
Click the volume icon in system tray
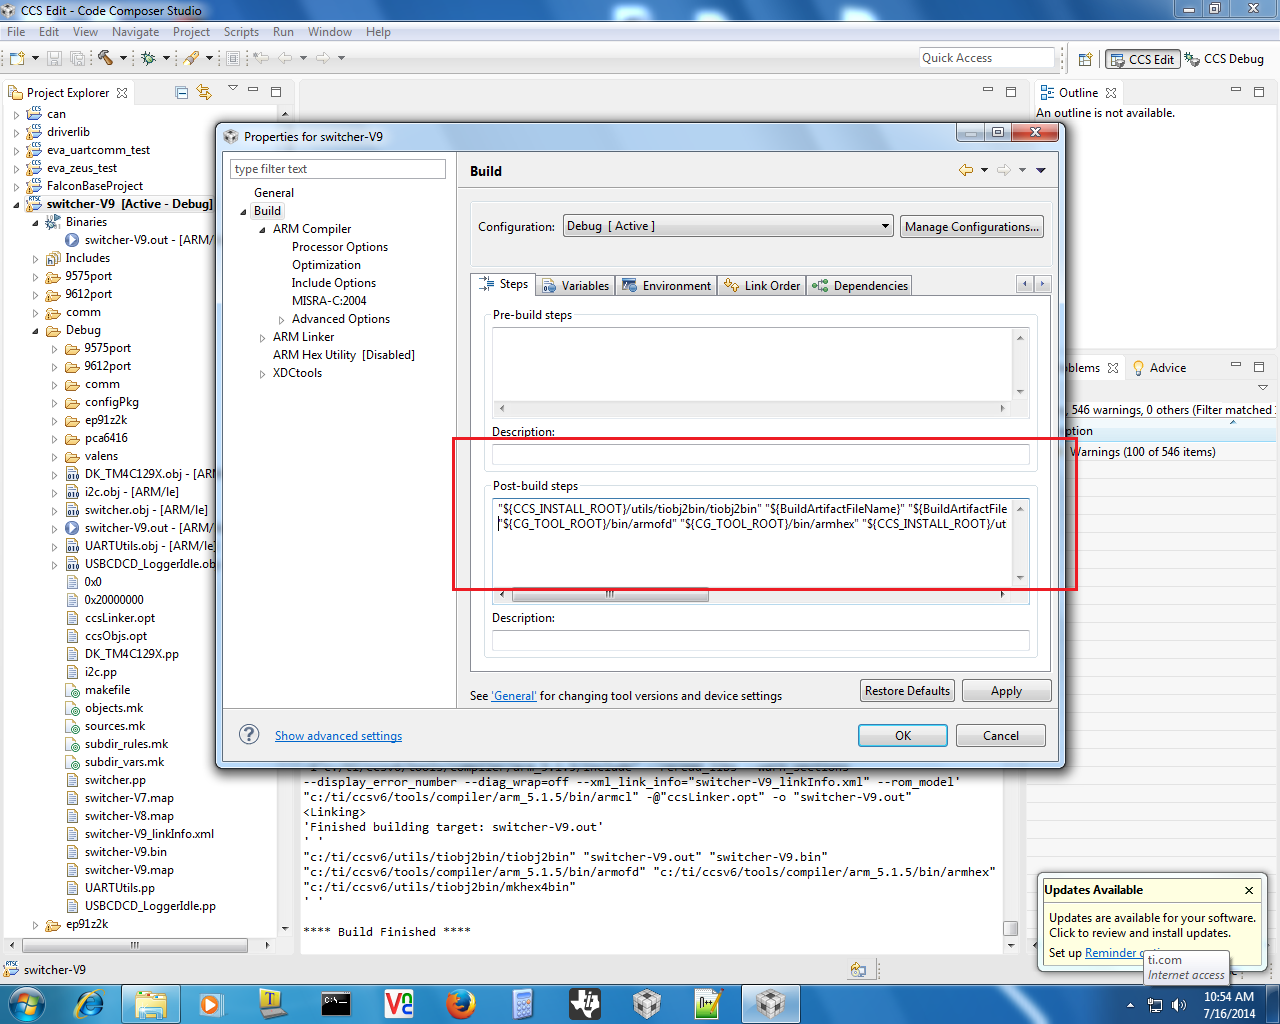(x=1179, y=1005)
